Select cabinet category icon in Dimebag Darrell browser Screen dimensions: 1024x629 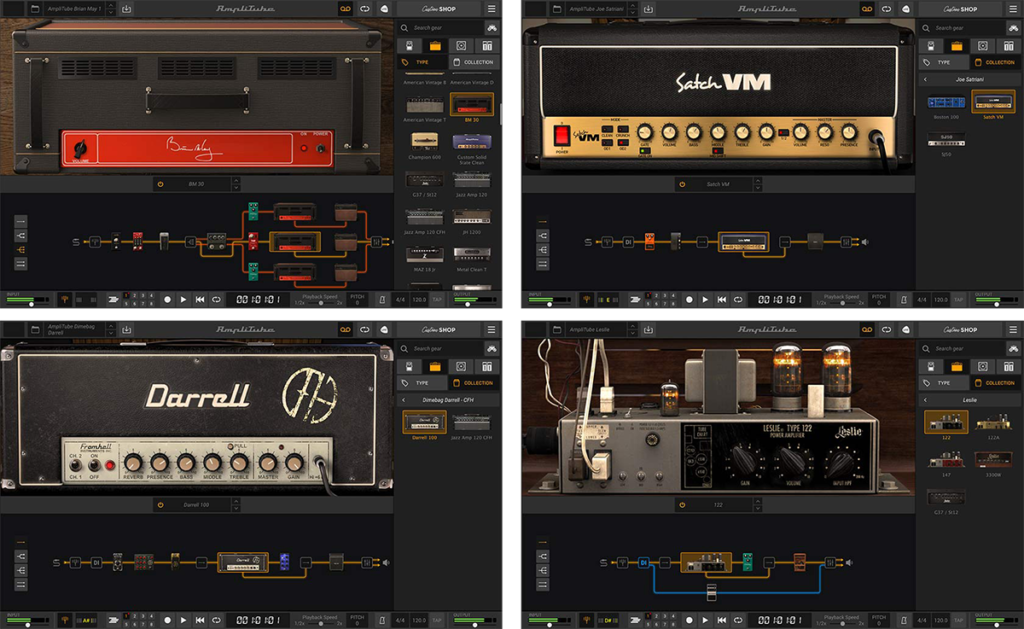(x=461, y=366)
